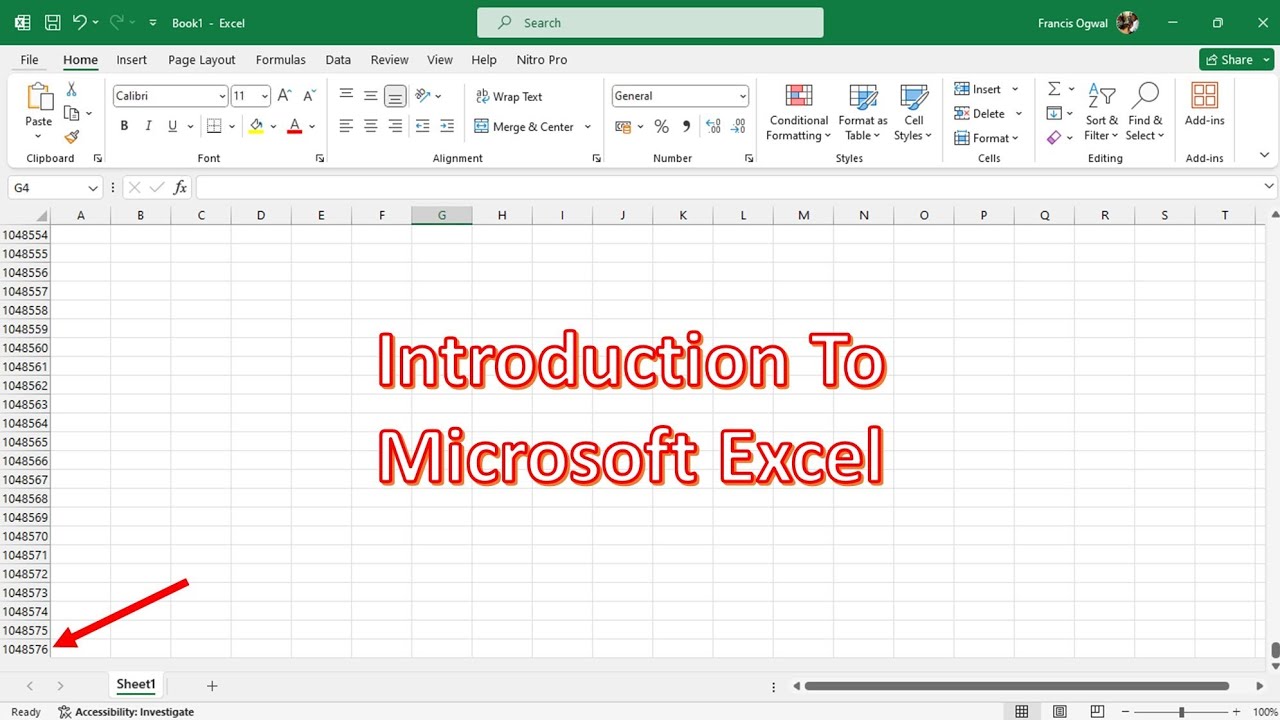Click the Copy icon

(x=72, y=113)
